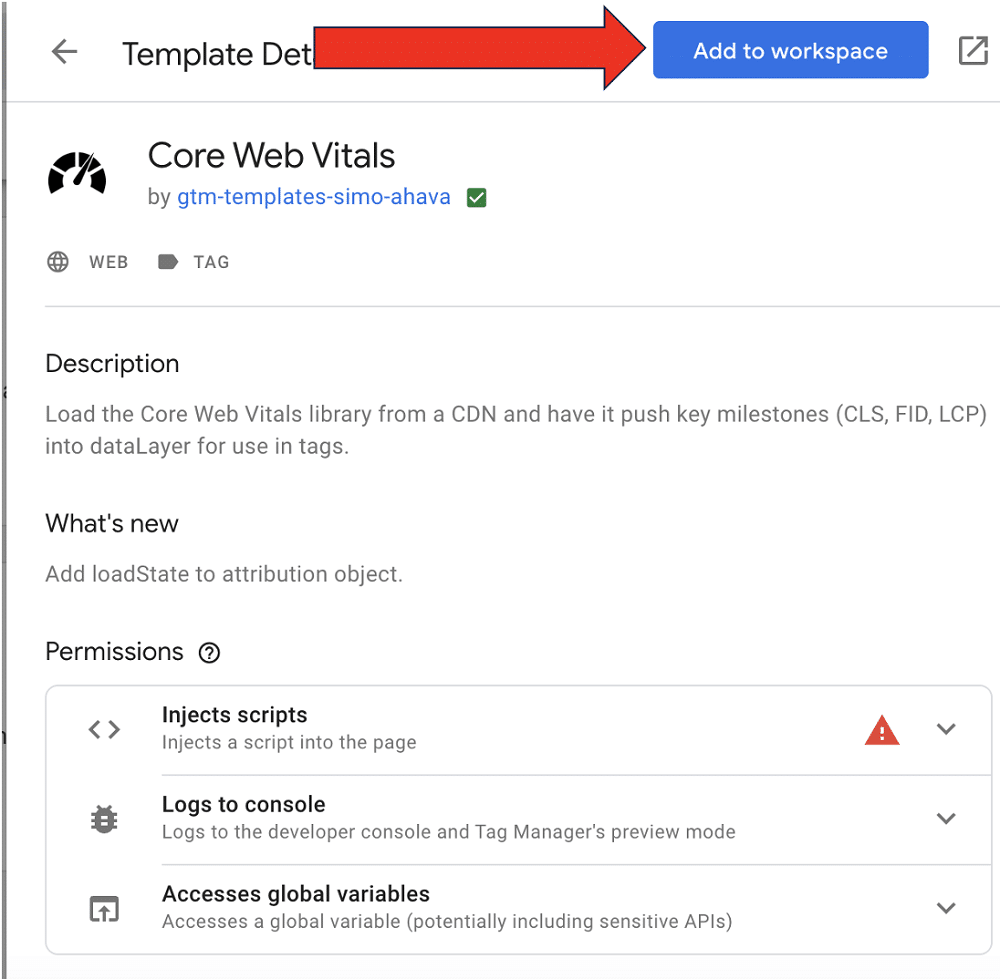This screenshot has width=1000, height=979.
Task: Click the back arrow at the top left
Action: pos(64,52)
